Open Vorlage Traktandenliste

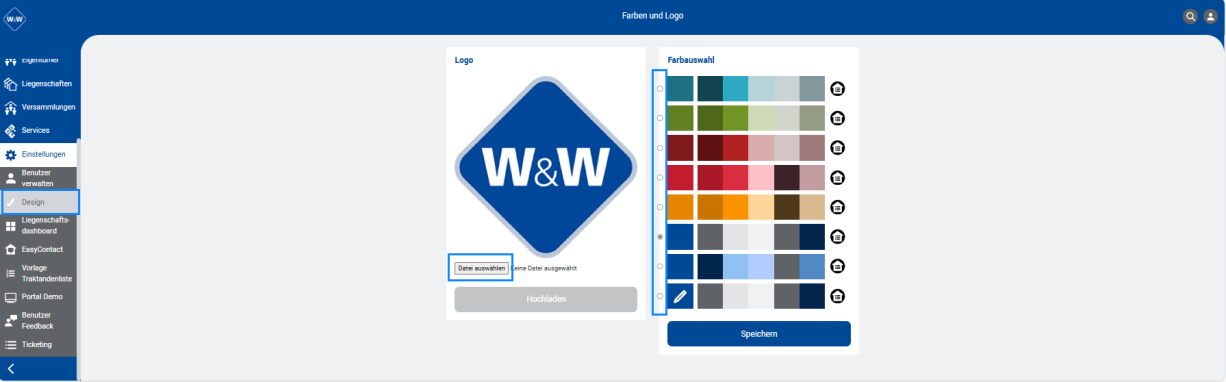click(39, 273)
